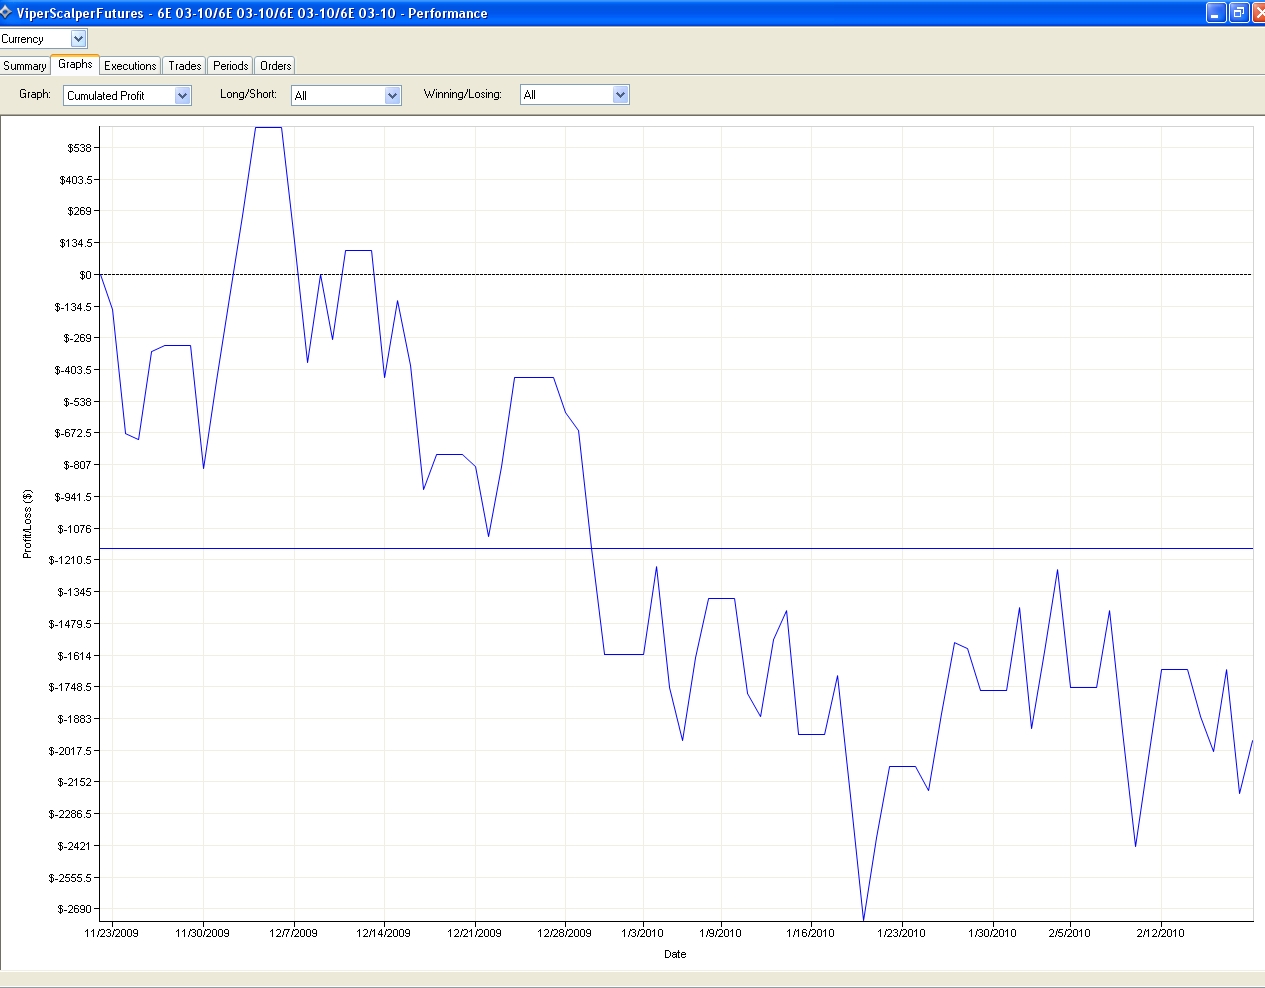Viewport: 1265px width, 988px height.
Task: Restore down the Performance window
Action: (x=1239, y=13)
